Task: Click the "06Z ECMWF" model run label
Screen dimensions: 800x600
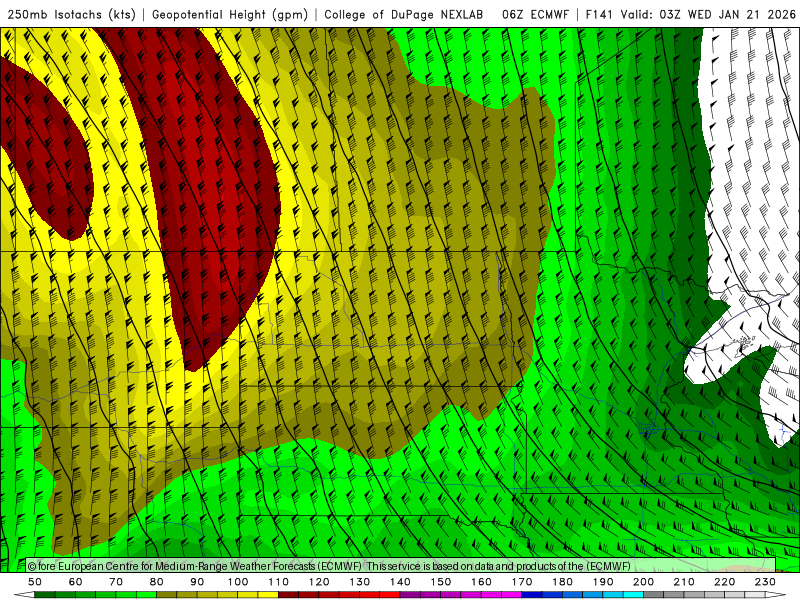Action: tap(535, 15)
